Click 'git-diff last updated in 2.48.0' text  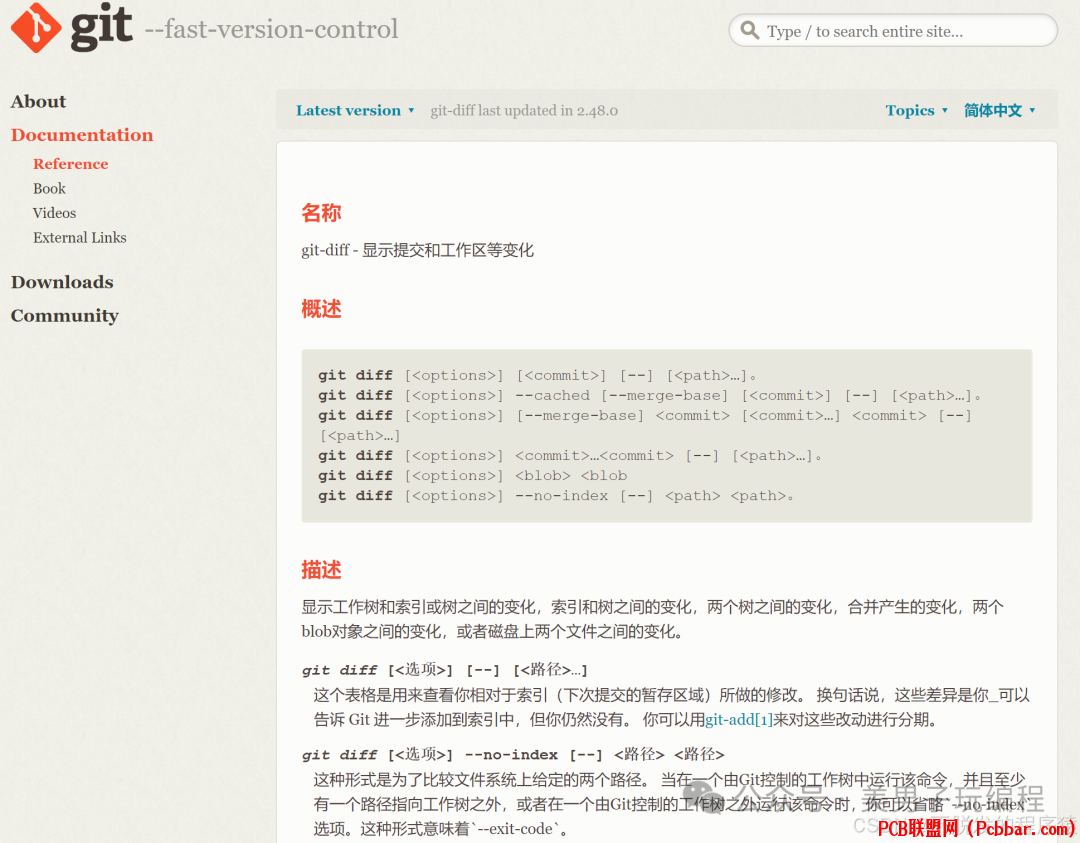(524, 110)
